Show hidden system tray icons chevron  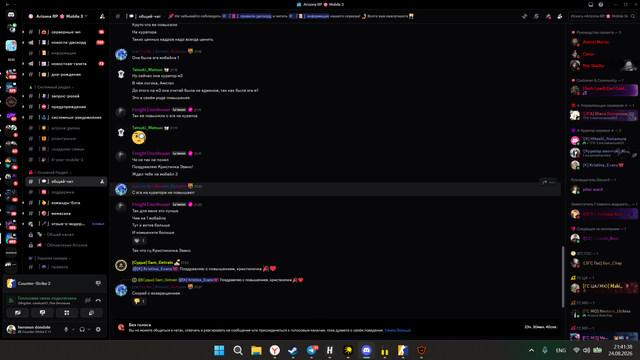[531, 350]
